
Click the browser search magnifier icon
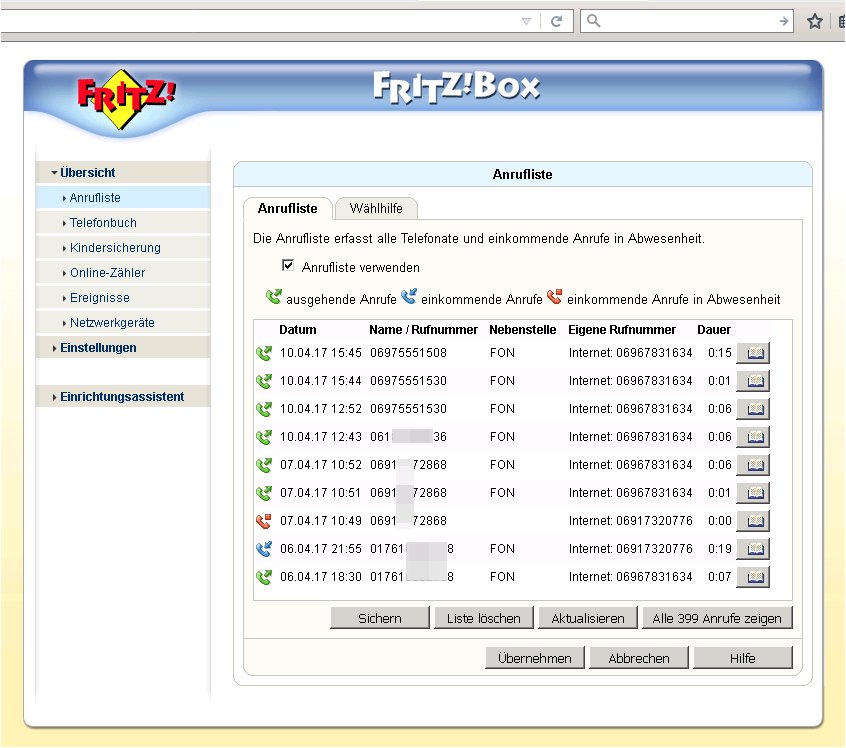pos(593,21)
